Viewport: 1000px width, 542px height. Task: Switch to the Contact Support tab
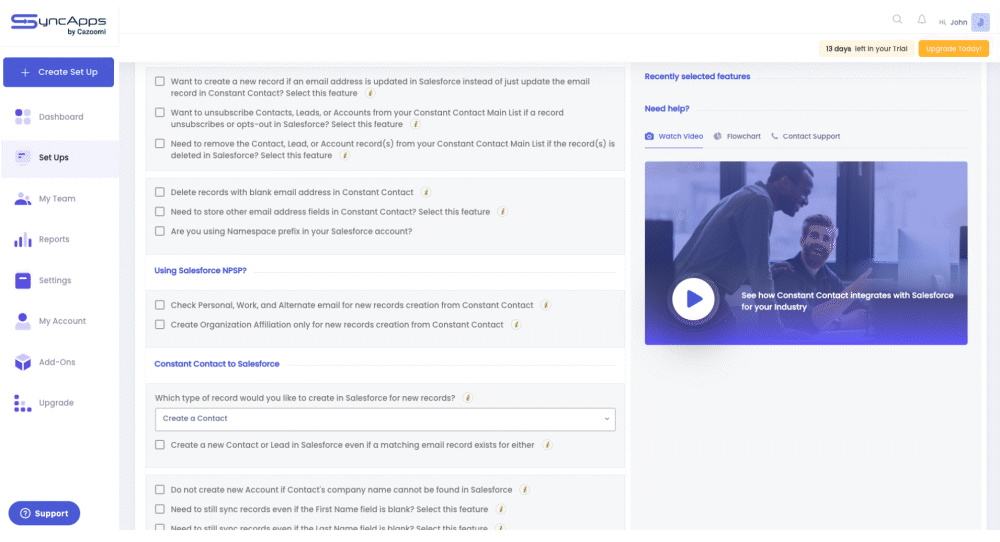point(805,136)
